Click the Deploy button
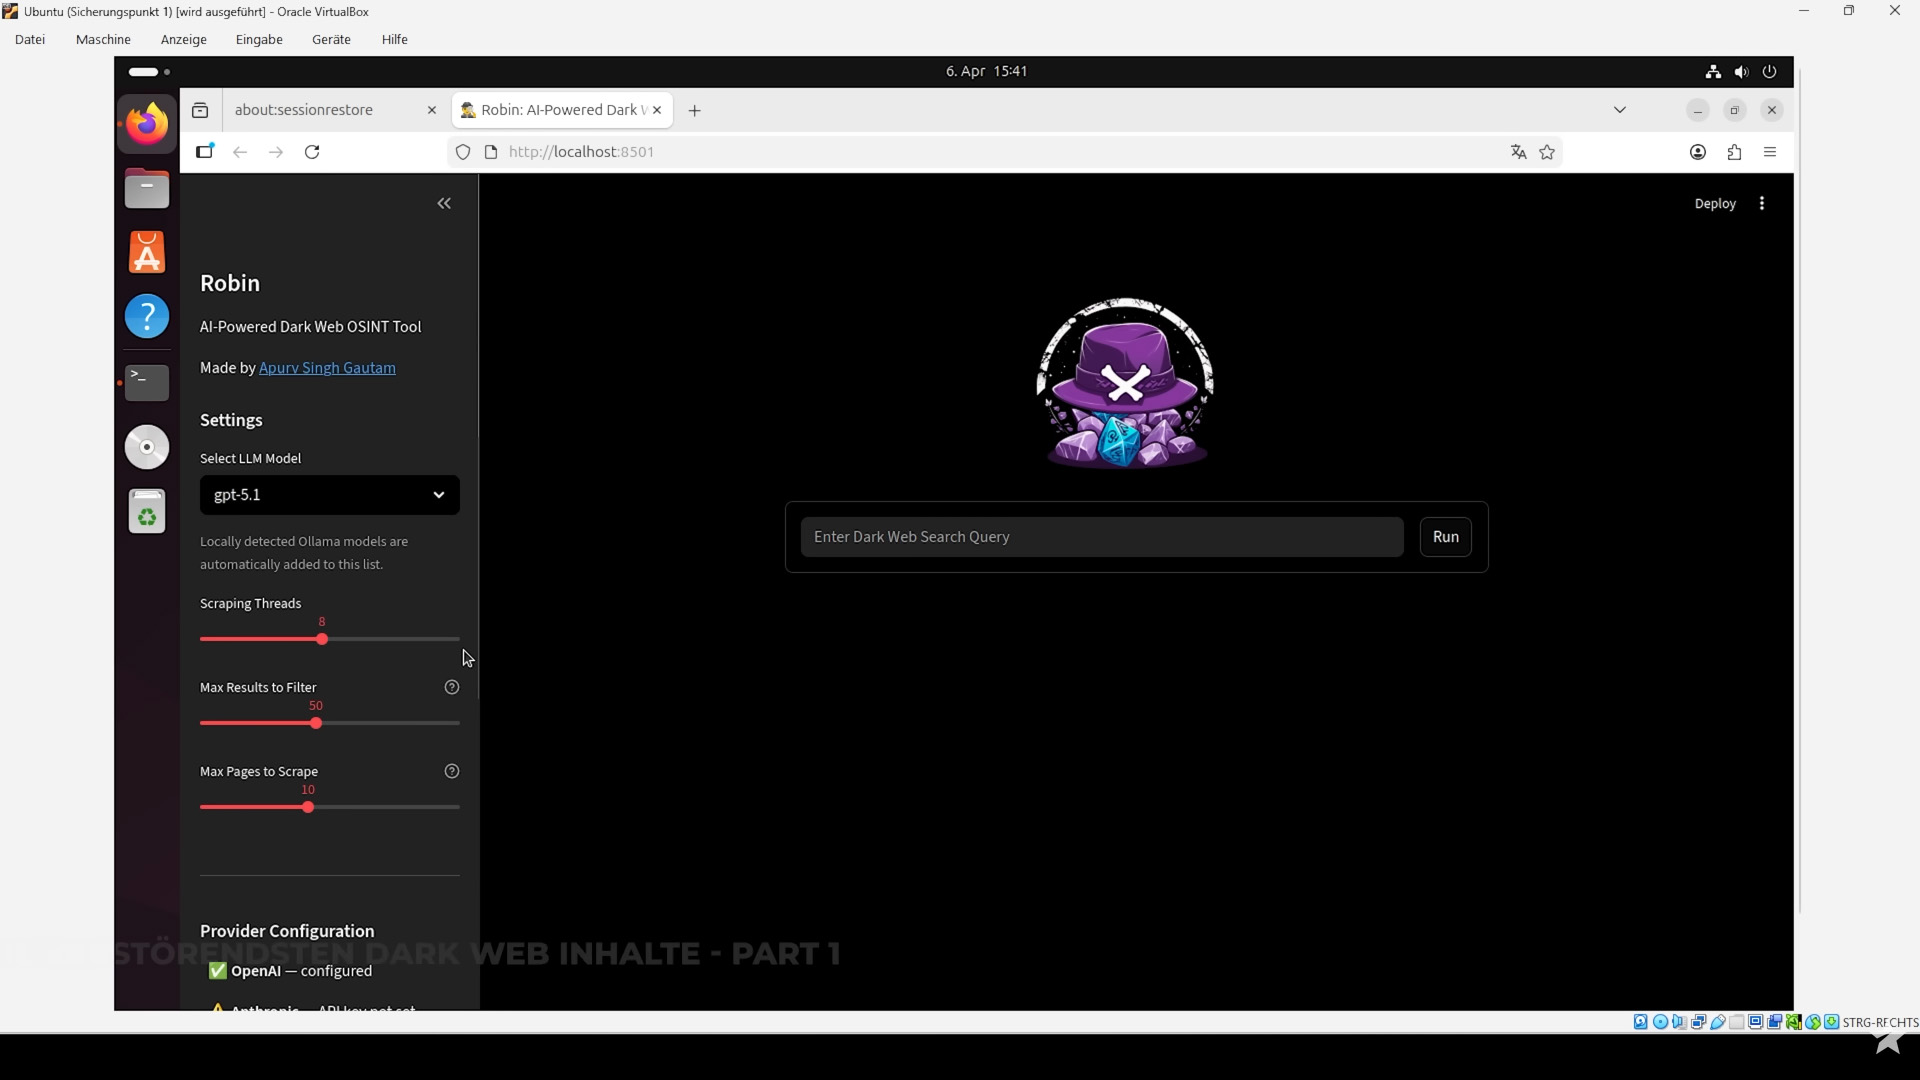The height and width of the screenshot is (1080, 1920). coord(1715,204)
